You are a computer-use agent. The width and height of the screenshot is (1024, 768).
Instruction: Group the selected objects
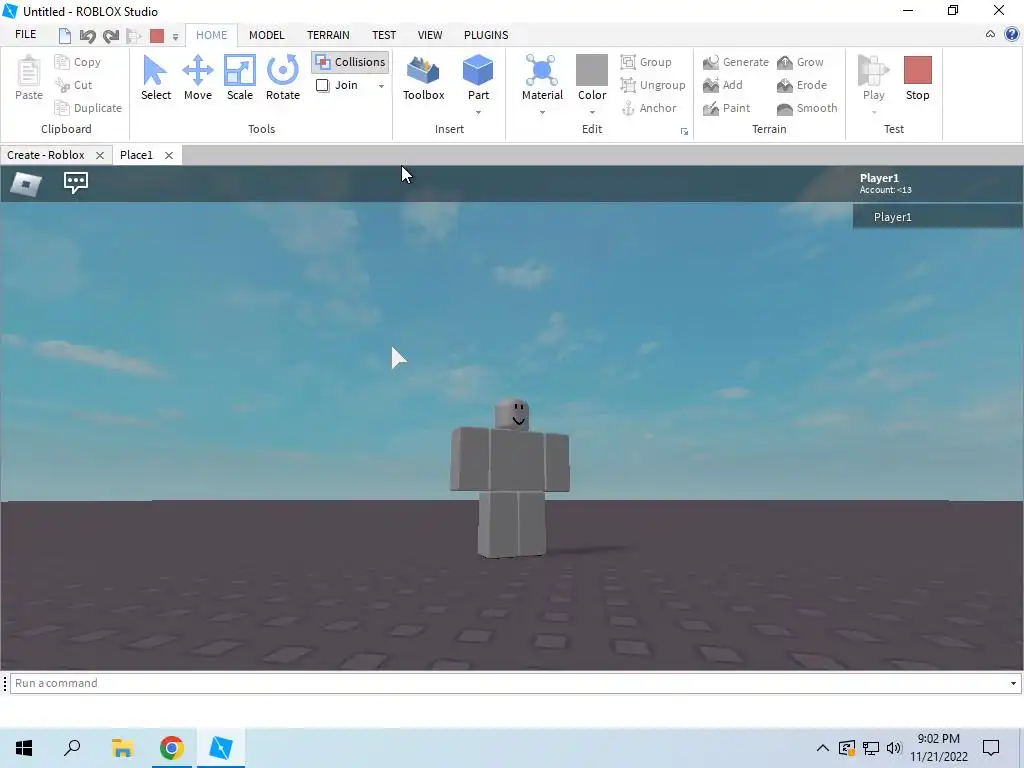tap(646, 62)
